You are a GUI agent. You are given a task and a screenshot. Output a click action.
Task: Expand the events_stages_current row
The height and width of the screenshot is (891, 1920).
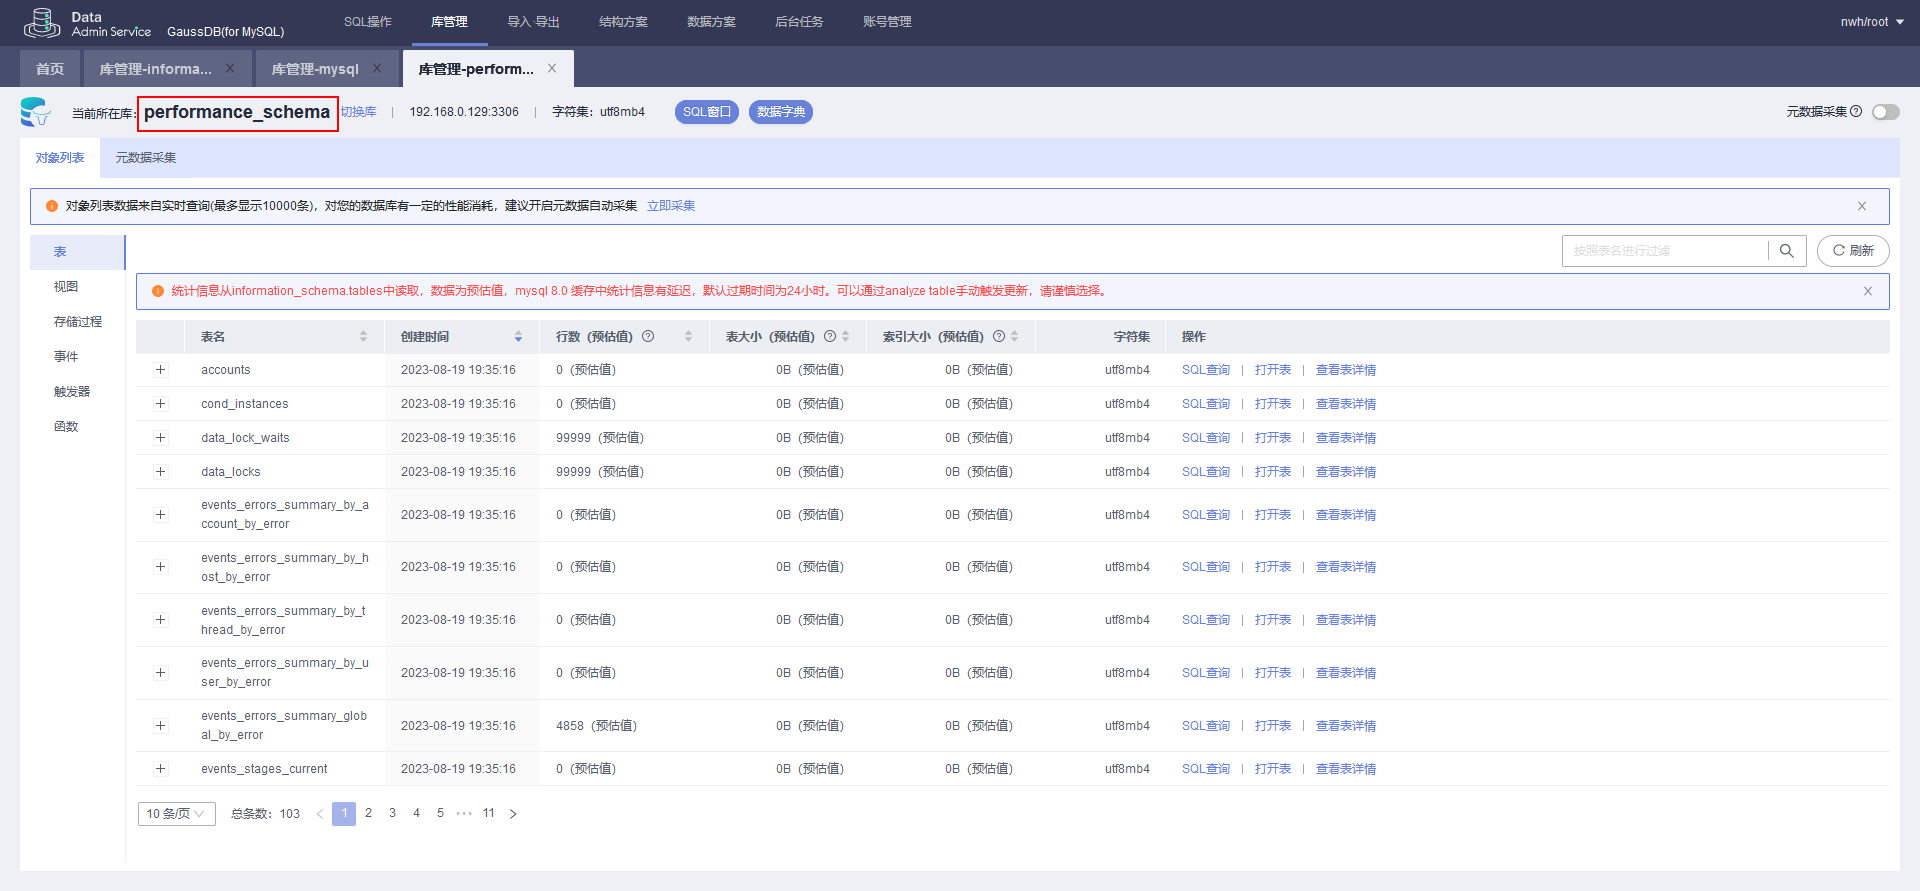tap(160, 769)
